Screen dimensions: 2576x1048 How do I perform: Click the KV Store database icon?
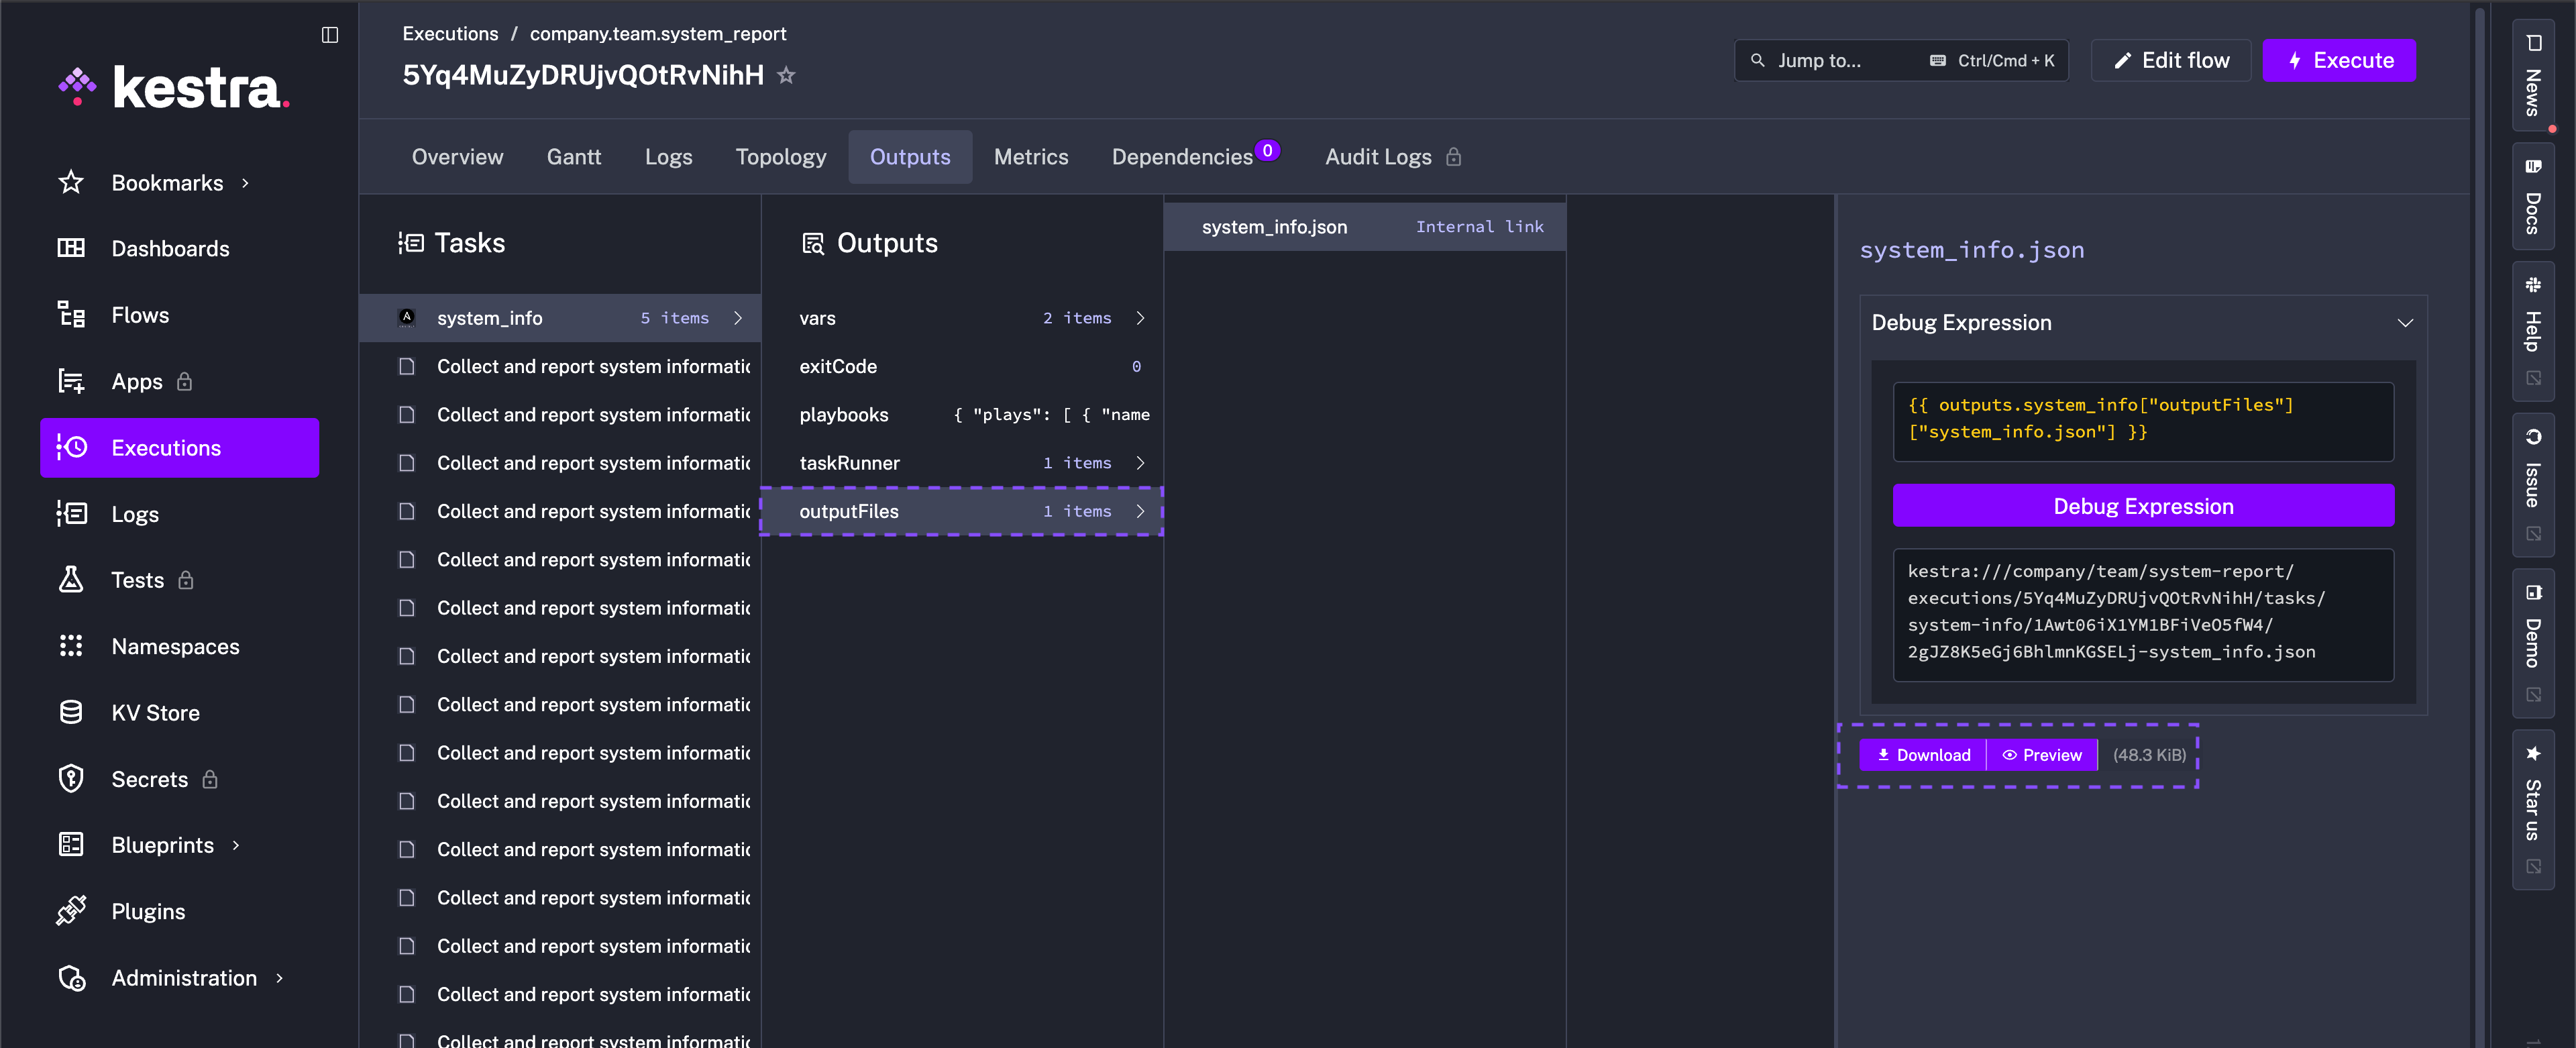71,712
